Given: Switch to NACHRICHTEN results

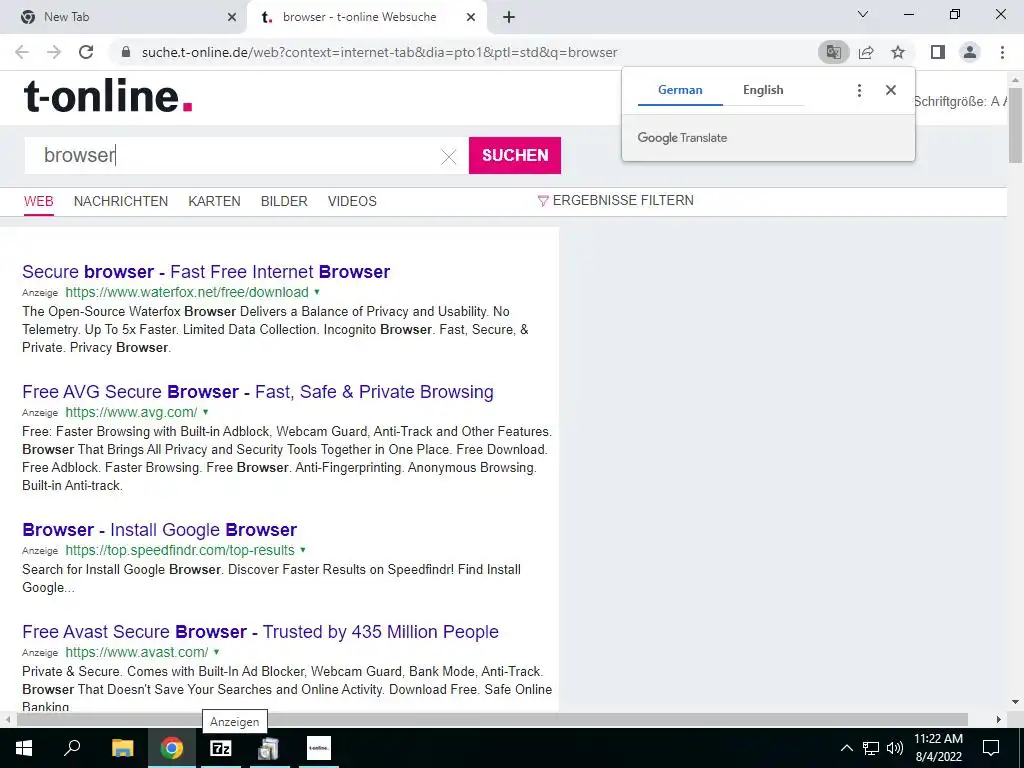Looking at the screenshot, I should tap(121, 201).
